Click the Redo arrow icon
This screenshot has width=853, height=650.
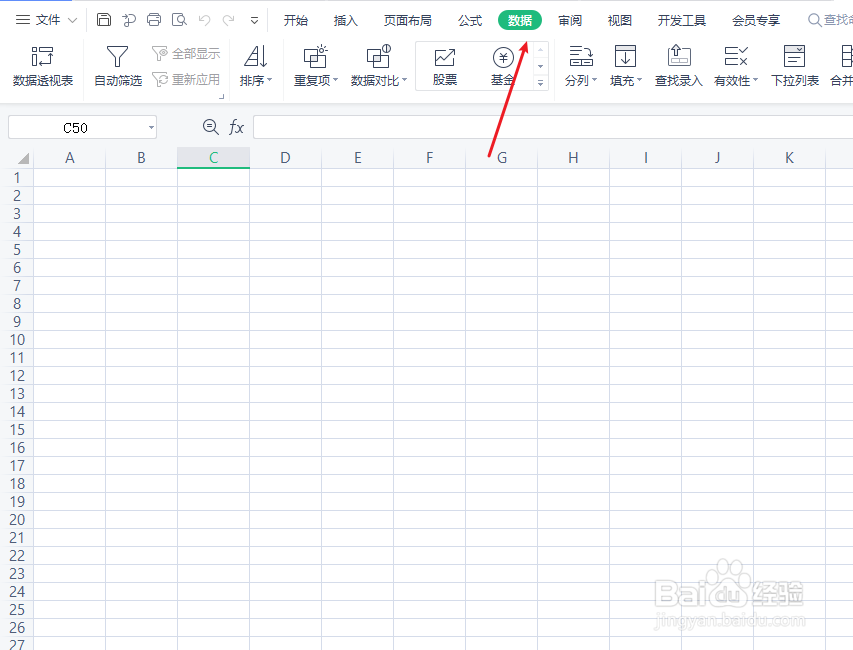tap(228, 20)
